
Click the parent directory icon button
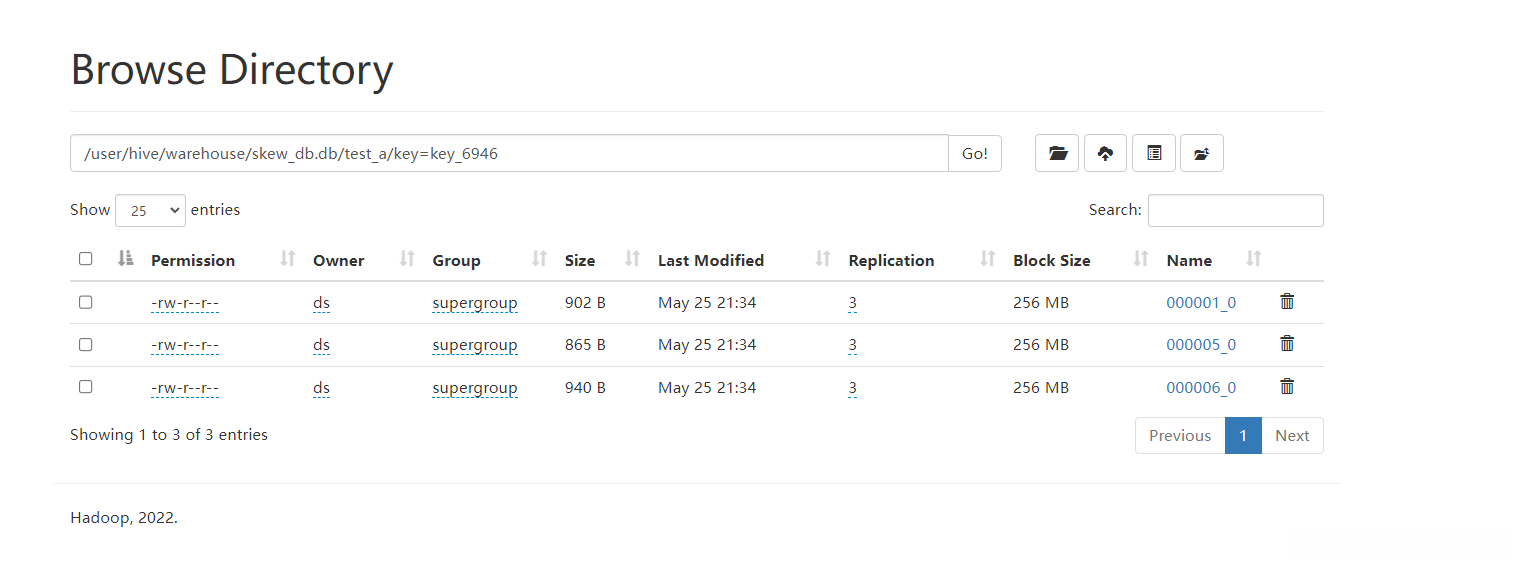[x=1202, y=153]
